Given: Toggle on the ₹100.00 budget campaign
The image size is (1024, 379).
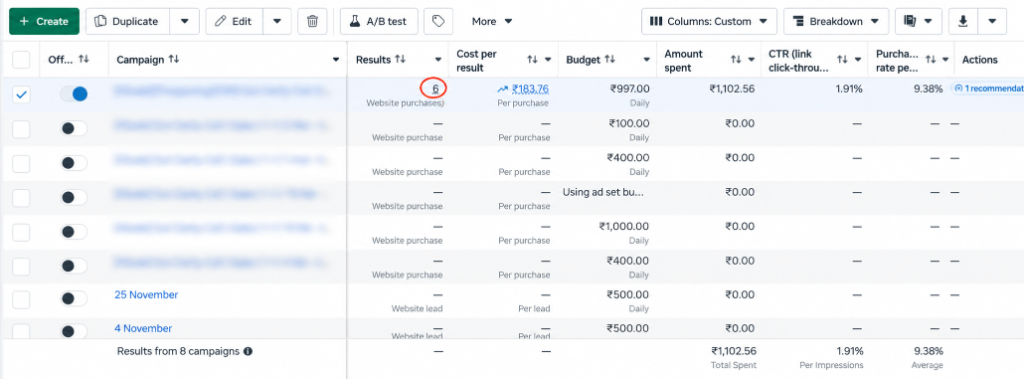Looking at the screenshot, I should point(74,129).
